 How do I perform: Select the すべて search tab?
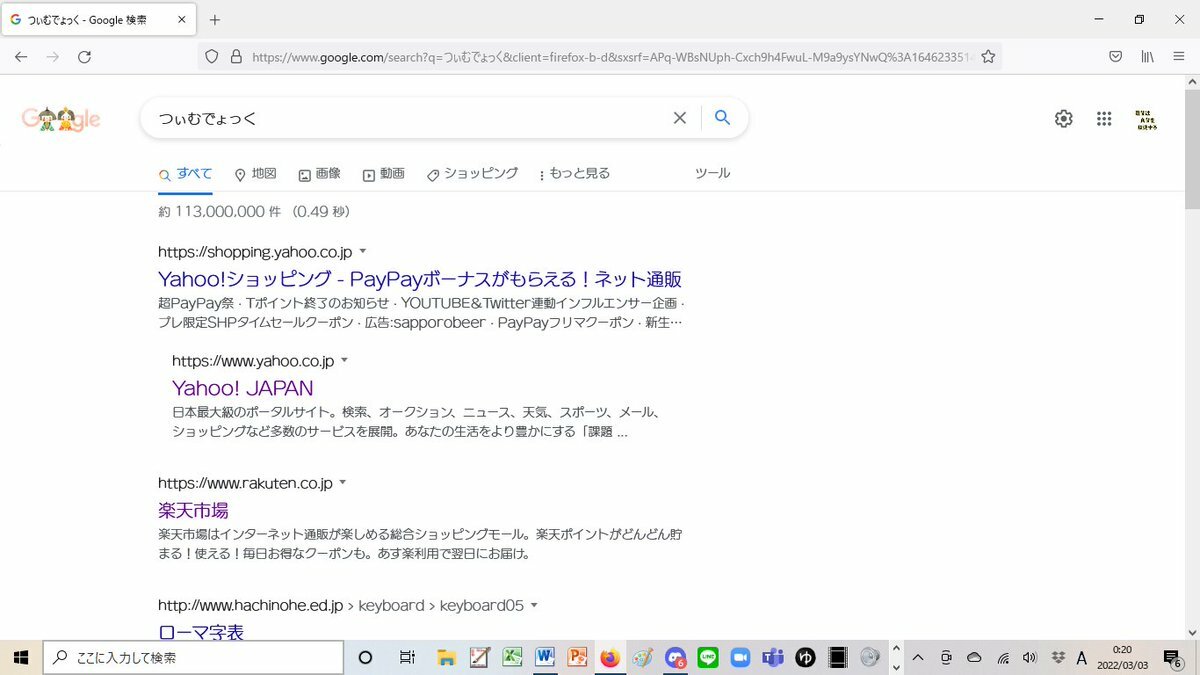click(x=185, y=174)
